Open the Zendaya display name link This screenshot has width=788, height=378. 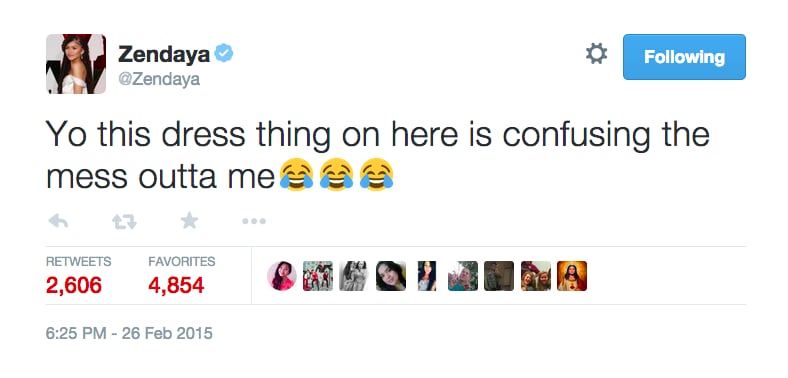(x=164, y=54)
